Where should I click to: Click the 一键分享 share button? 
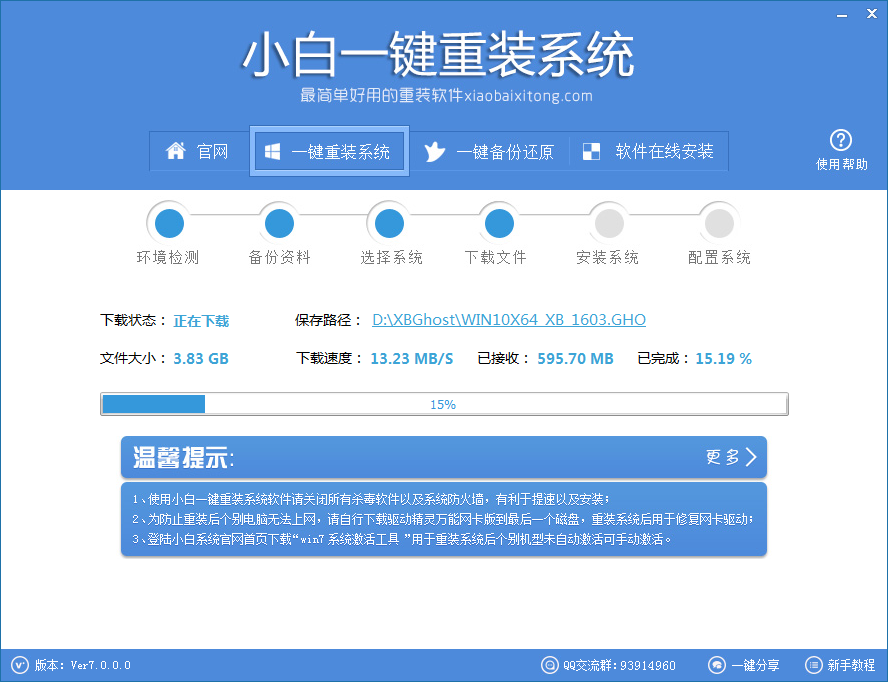(744, 665)
